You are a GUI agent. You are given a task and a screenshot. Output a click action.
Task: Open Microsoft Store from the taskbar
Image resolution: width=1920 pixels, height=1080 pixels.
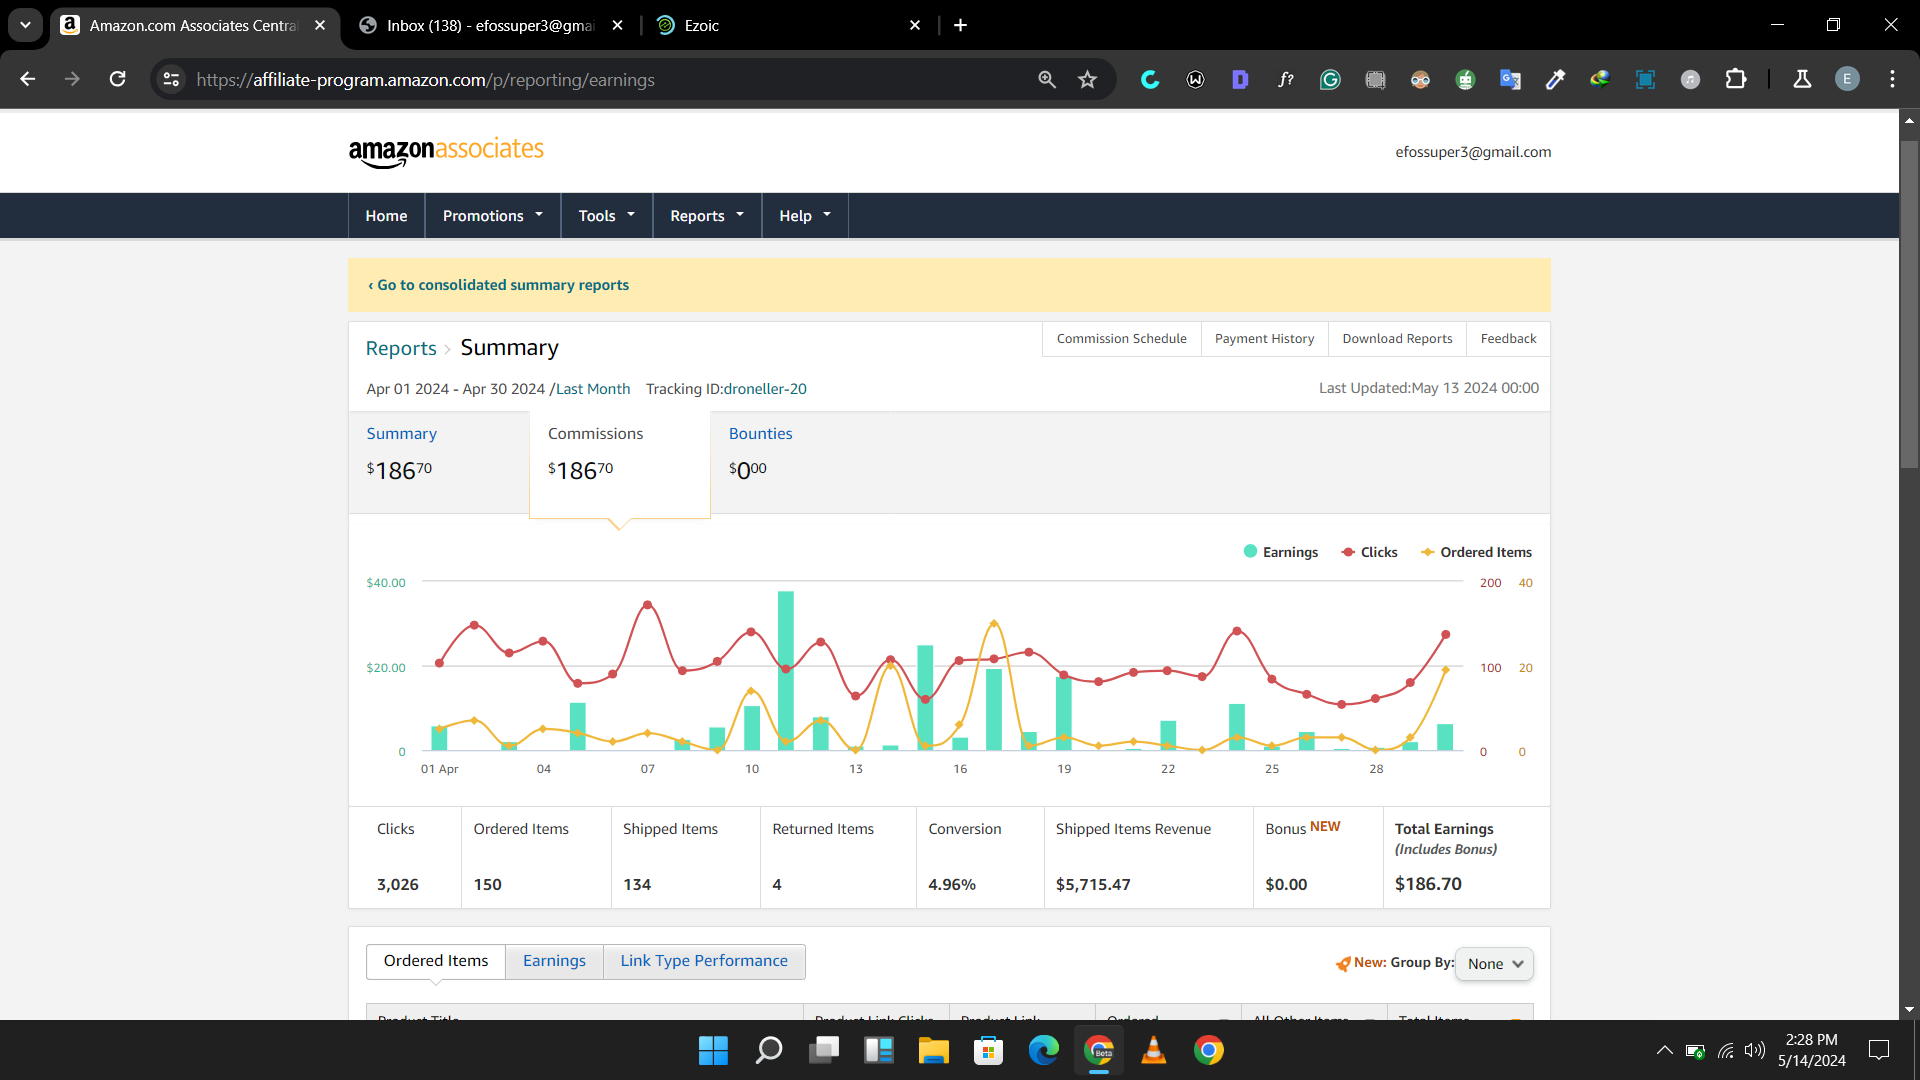pyautogui.click(x=988, y=1050)
